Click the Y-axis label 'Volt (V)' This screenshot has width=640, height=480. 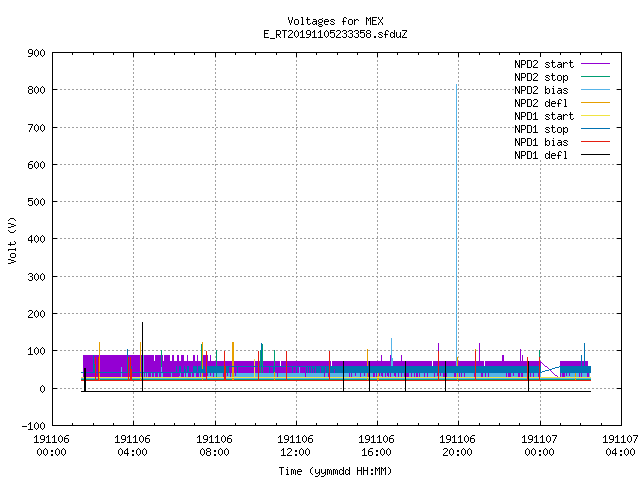coord(12,240)
